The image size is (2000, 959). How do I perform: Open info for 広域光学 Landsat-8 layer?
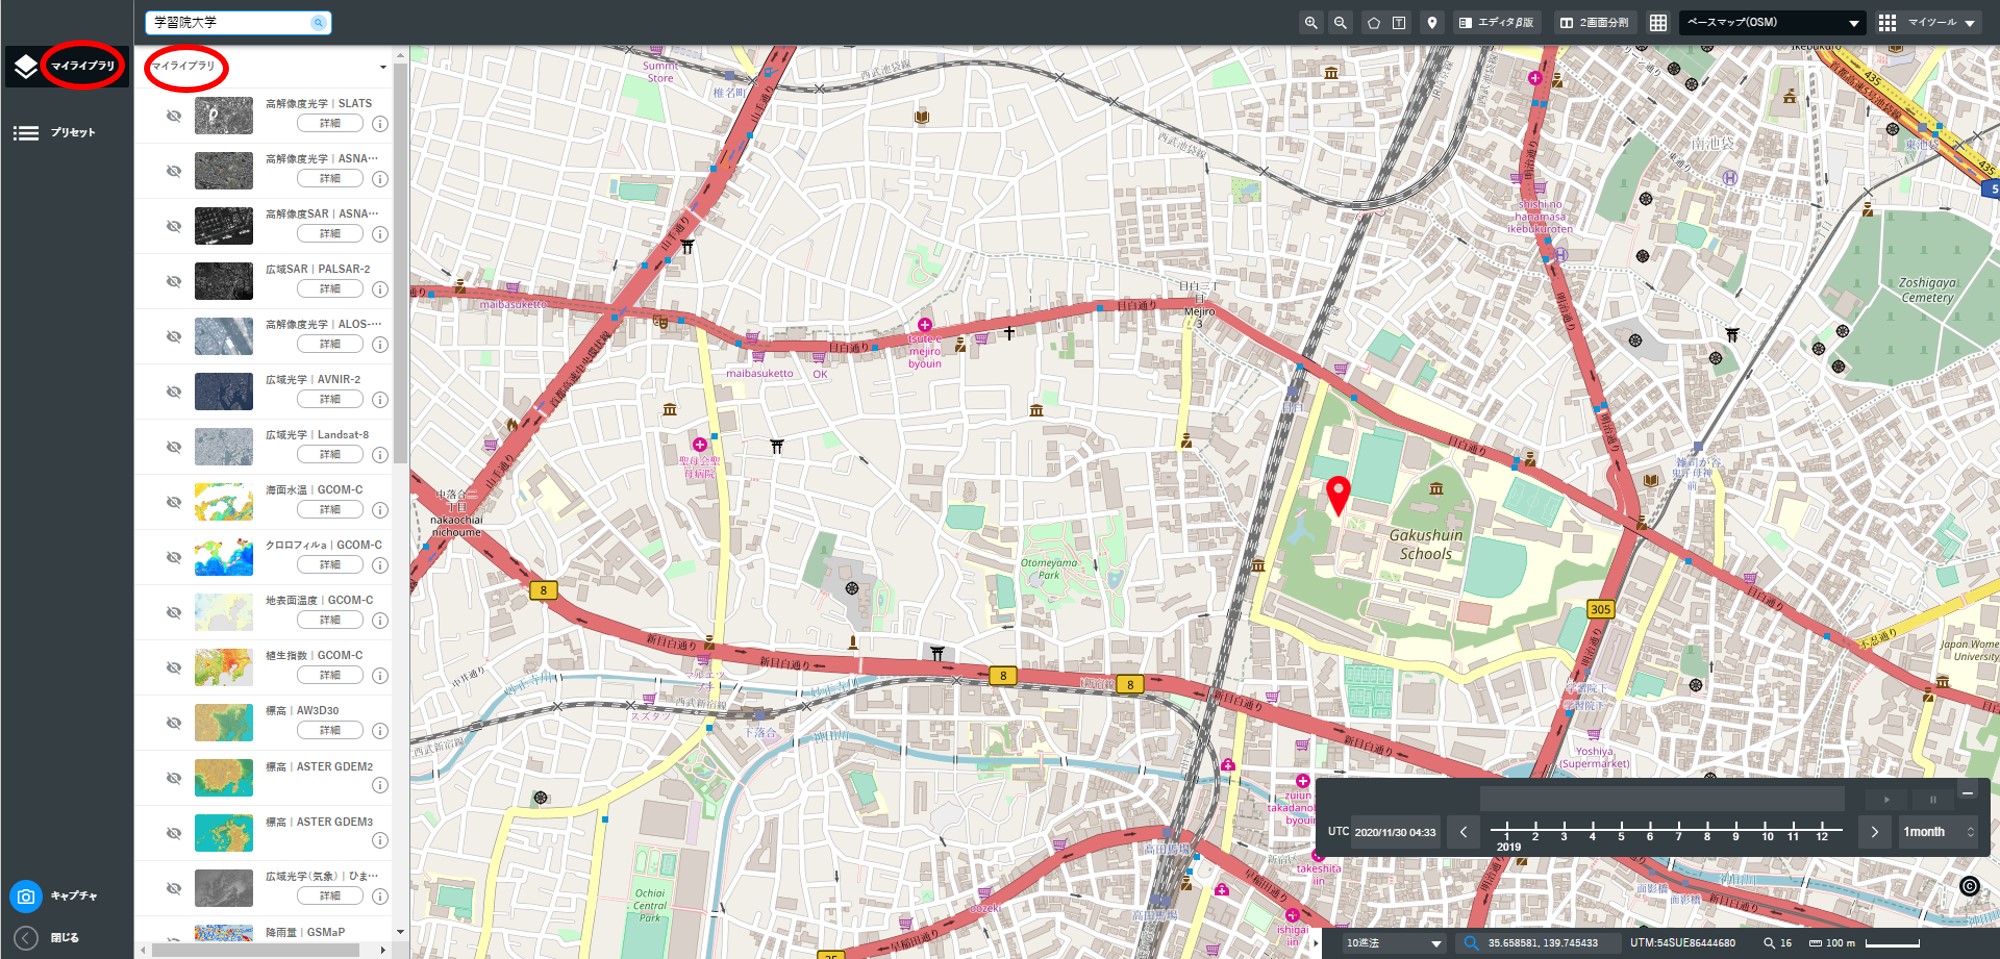click(x=380, y=455)
